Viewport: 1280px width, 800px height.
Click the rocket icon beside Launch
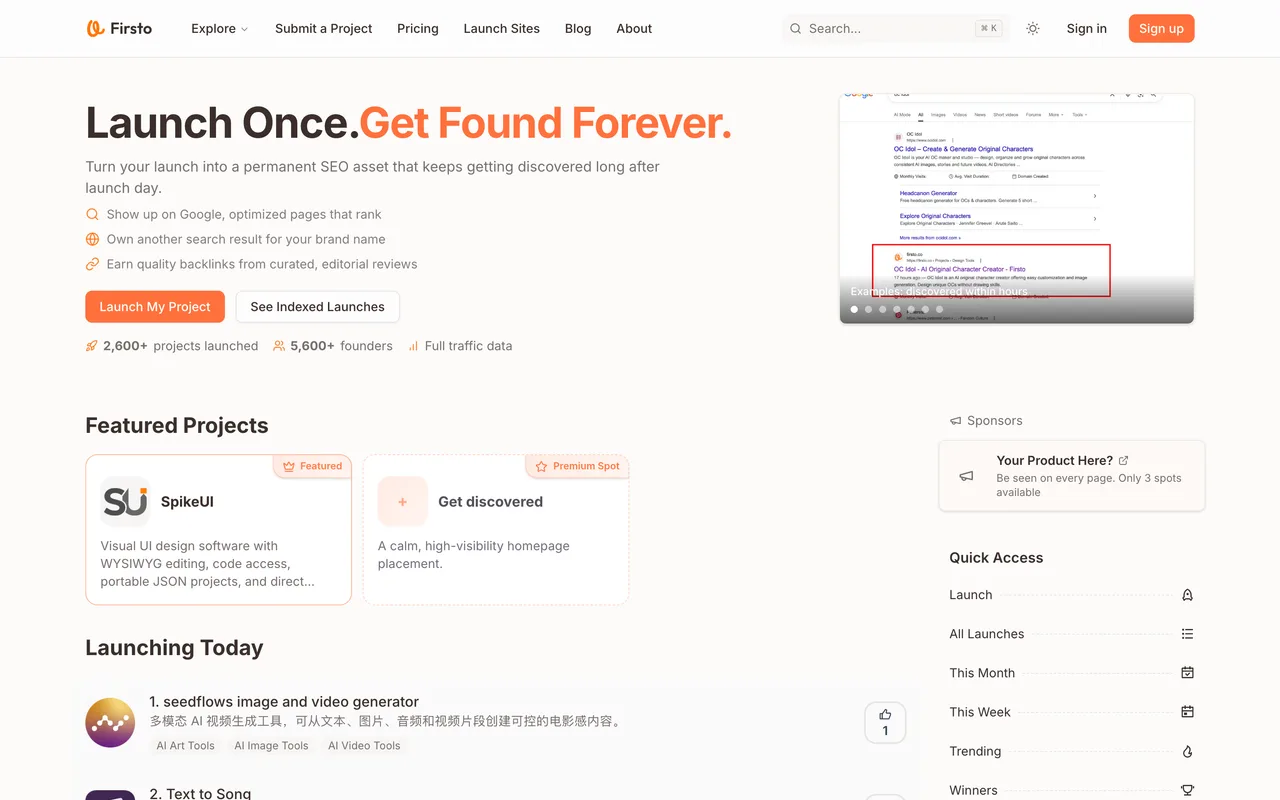click(1187, 595)
